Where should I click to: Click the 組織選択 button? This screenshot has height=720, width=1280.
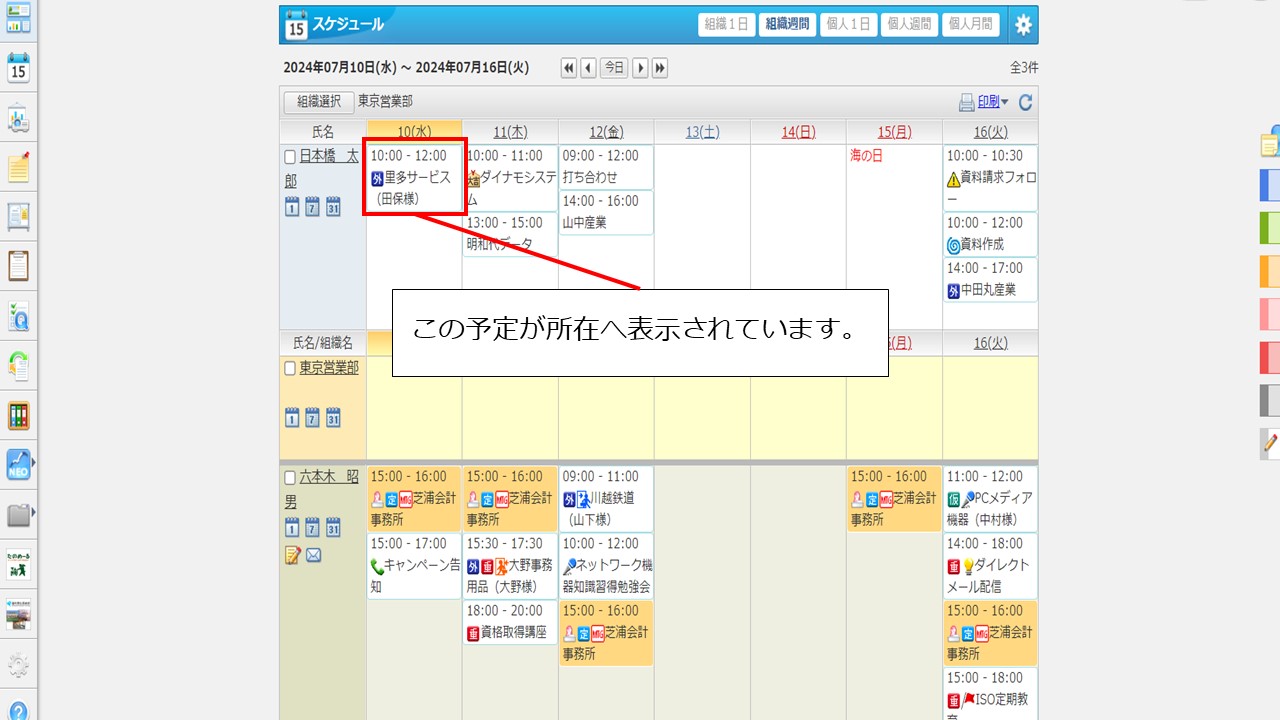[318, 102]
